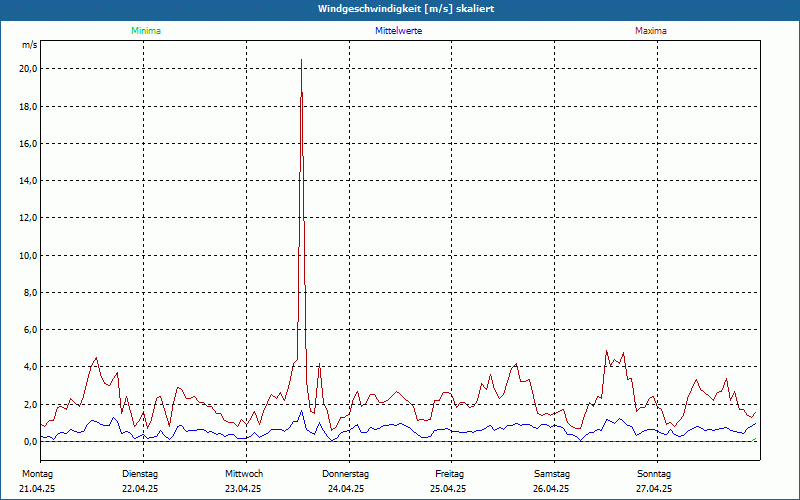
Task: Click the 26.04.25 date label
Action: pyautogui.click(x=551, y=489)
